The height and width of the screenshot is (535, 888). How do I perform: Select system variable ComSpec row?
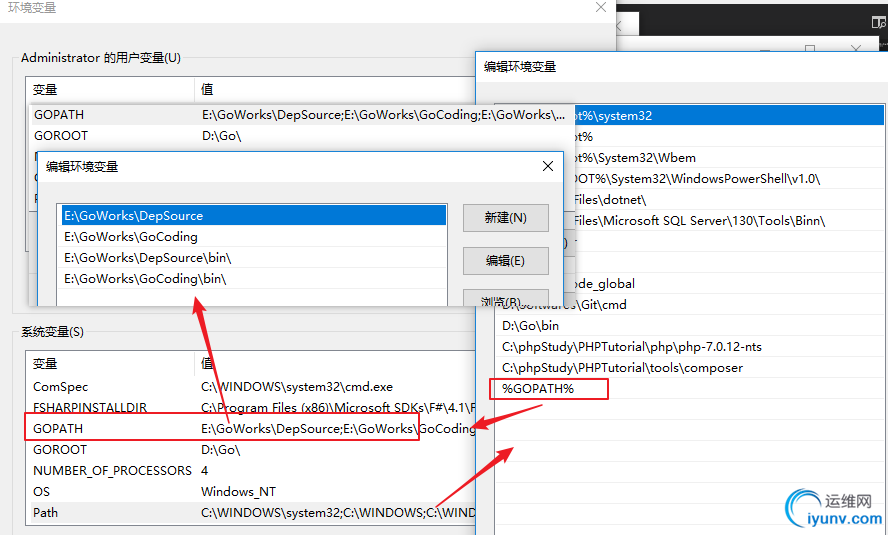[x=250, y=387]
